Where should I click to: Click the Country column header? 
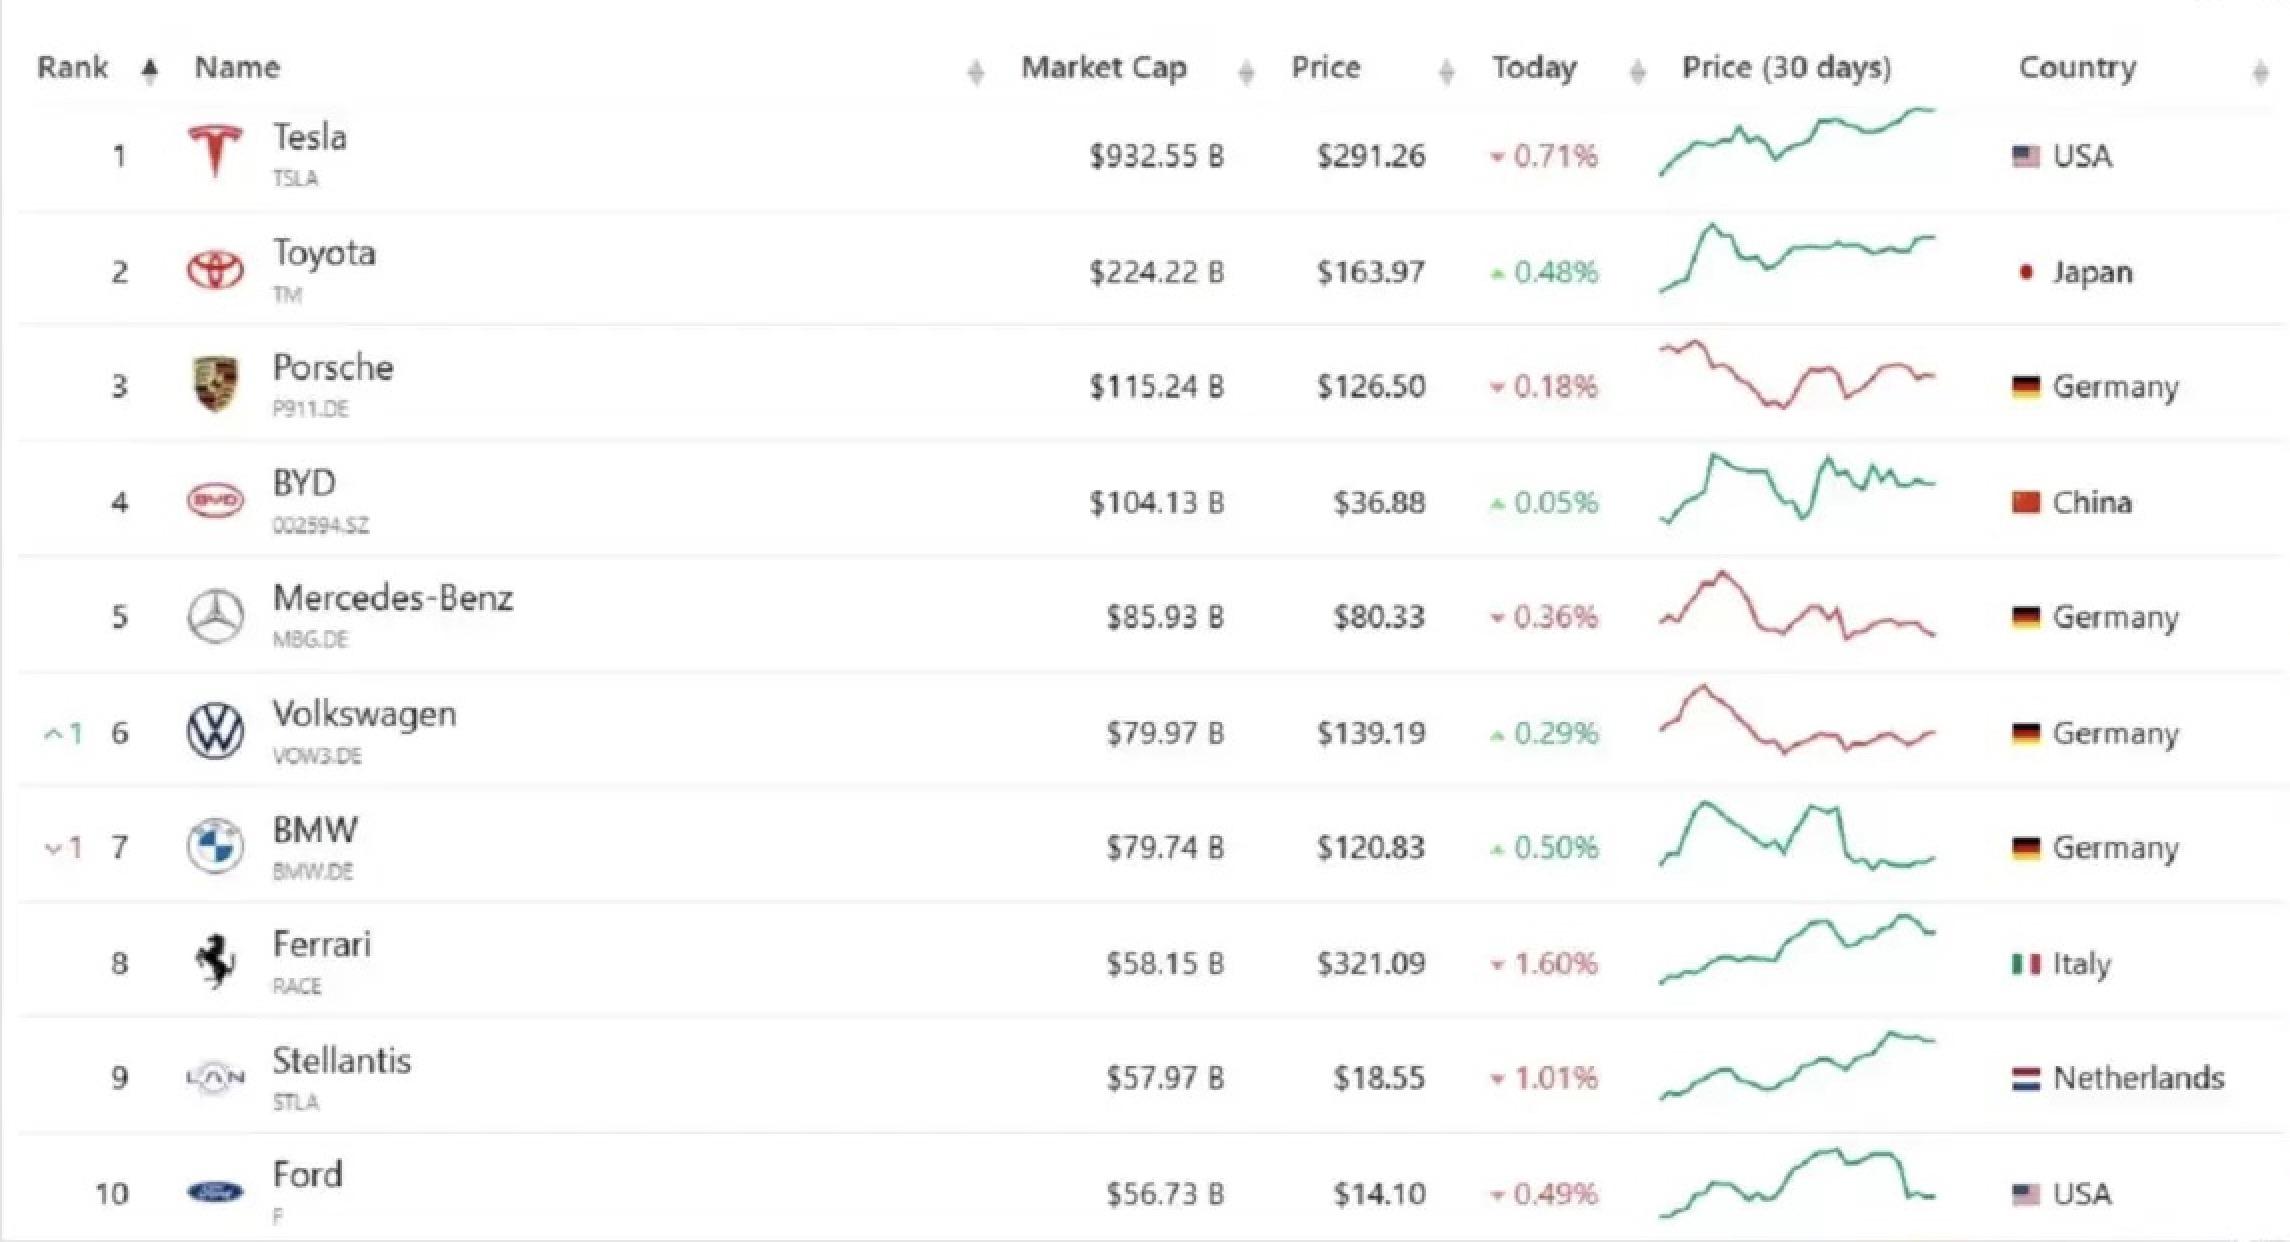coord(2077,68)
